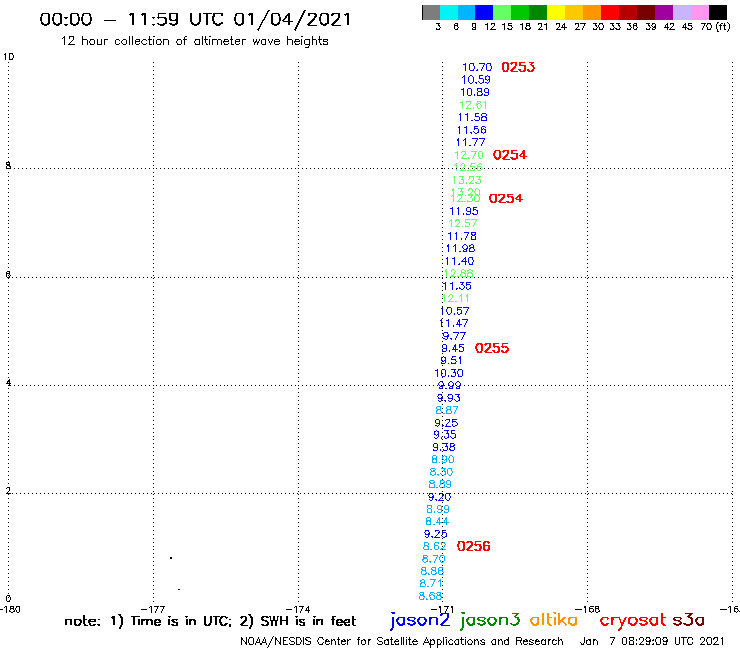Image resolution: width=740 pixels, height=650 pixels.
Task: Click the orange 'altika' satellite legend label
Action: pyautogui.click(x=554, y=620)
